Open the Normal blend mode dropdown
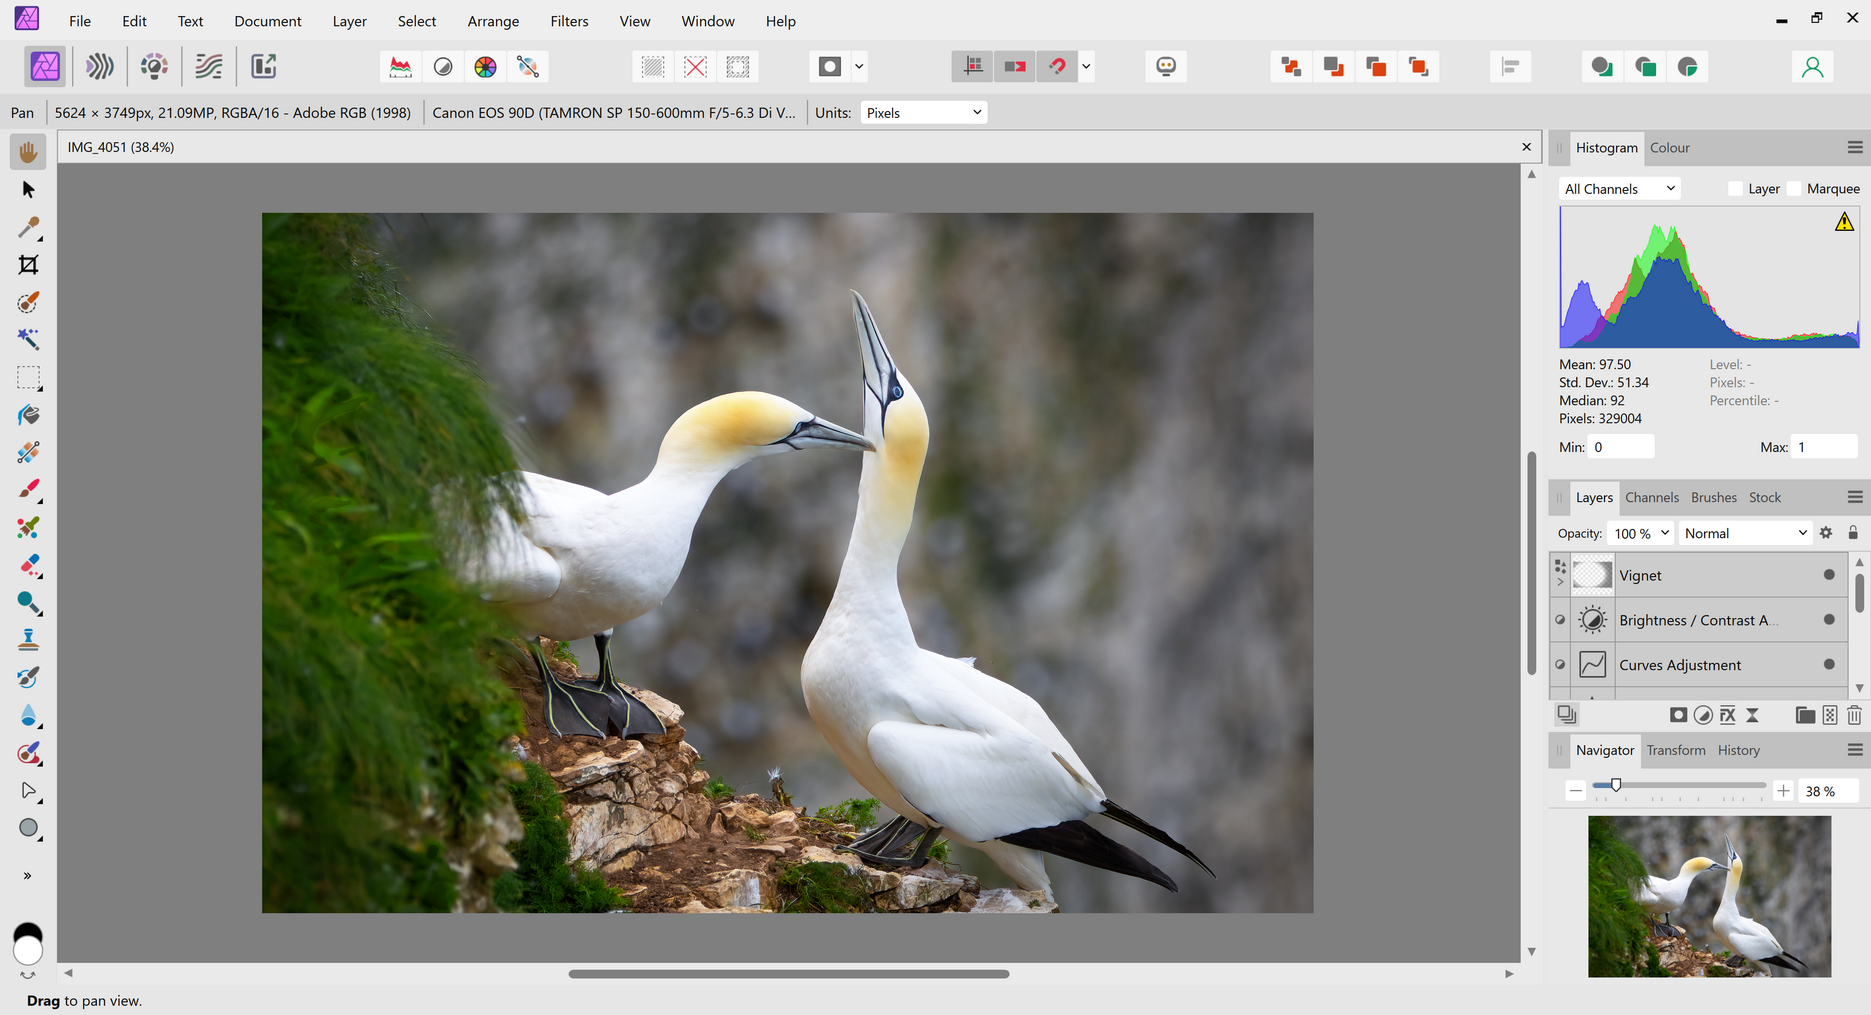The width and height of the screenshot is (1871, 1015). point(1745,533)
